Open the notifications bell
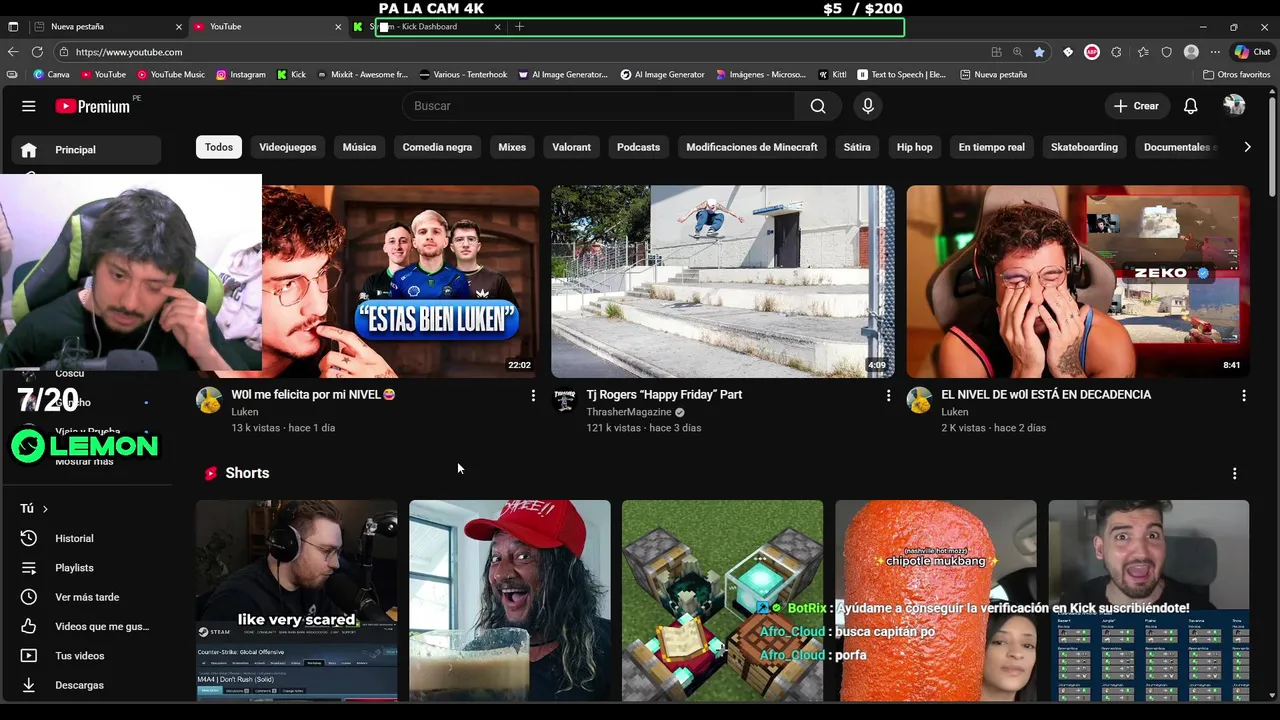The image size is (1280, 720). [x=1190, y=106]
